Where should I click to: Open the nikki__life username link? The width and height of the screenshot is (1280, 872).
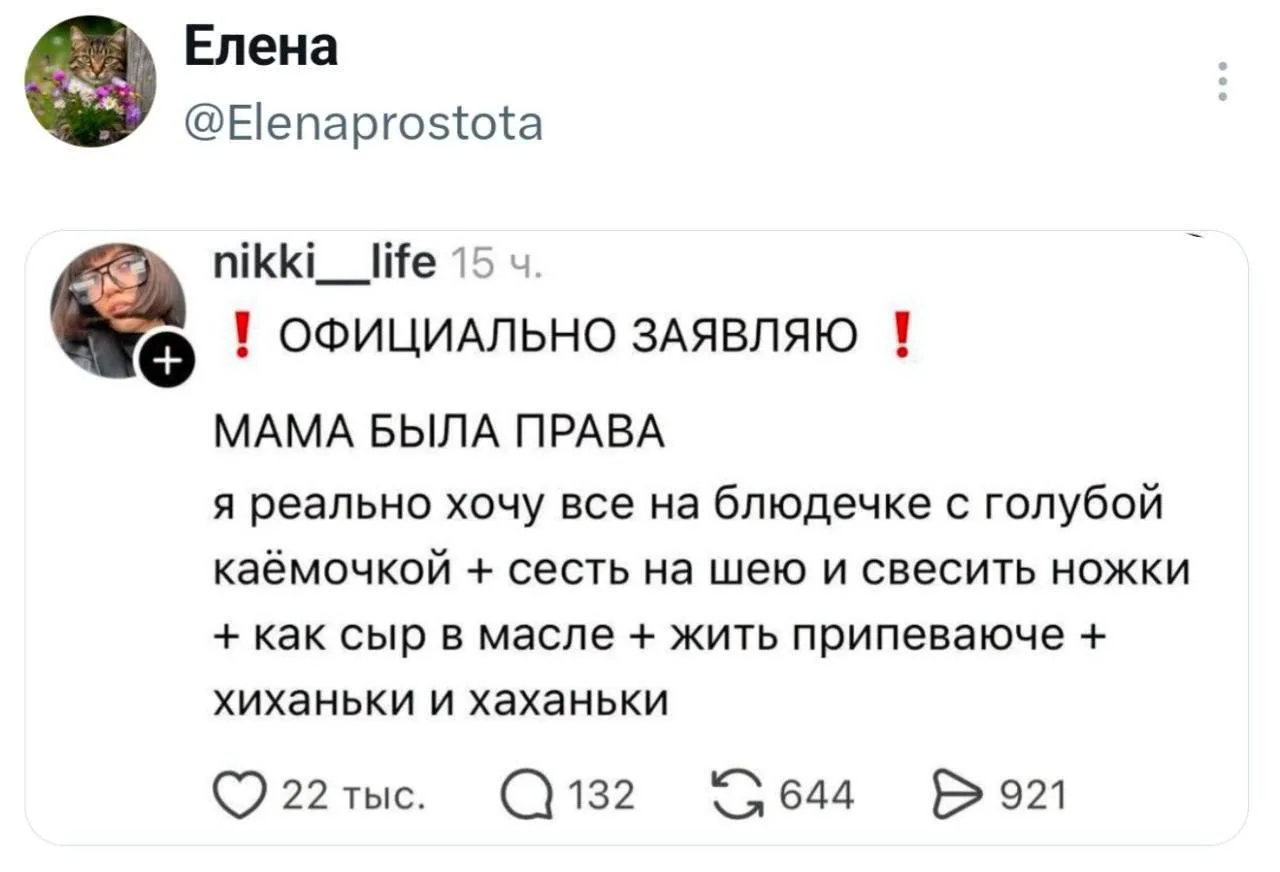coord(324,267)
